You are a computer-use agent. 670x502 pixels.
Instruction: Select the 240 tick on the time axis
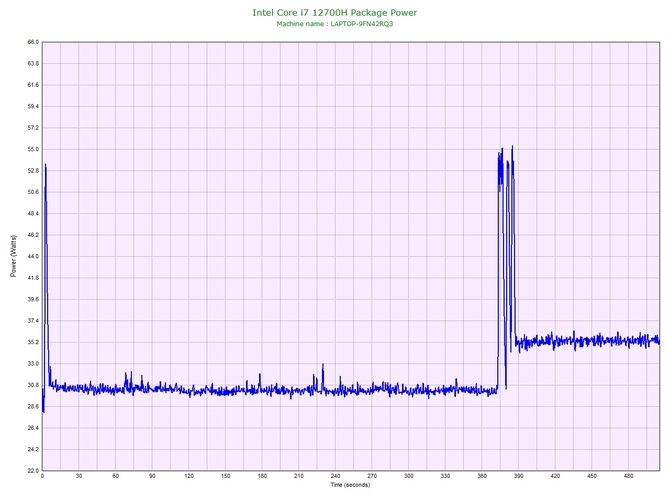coord(335,476)
